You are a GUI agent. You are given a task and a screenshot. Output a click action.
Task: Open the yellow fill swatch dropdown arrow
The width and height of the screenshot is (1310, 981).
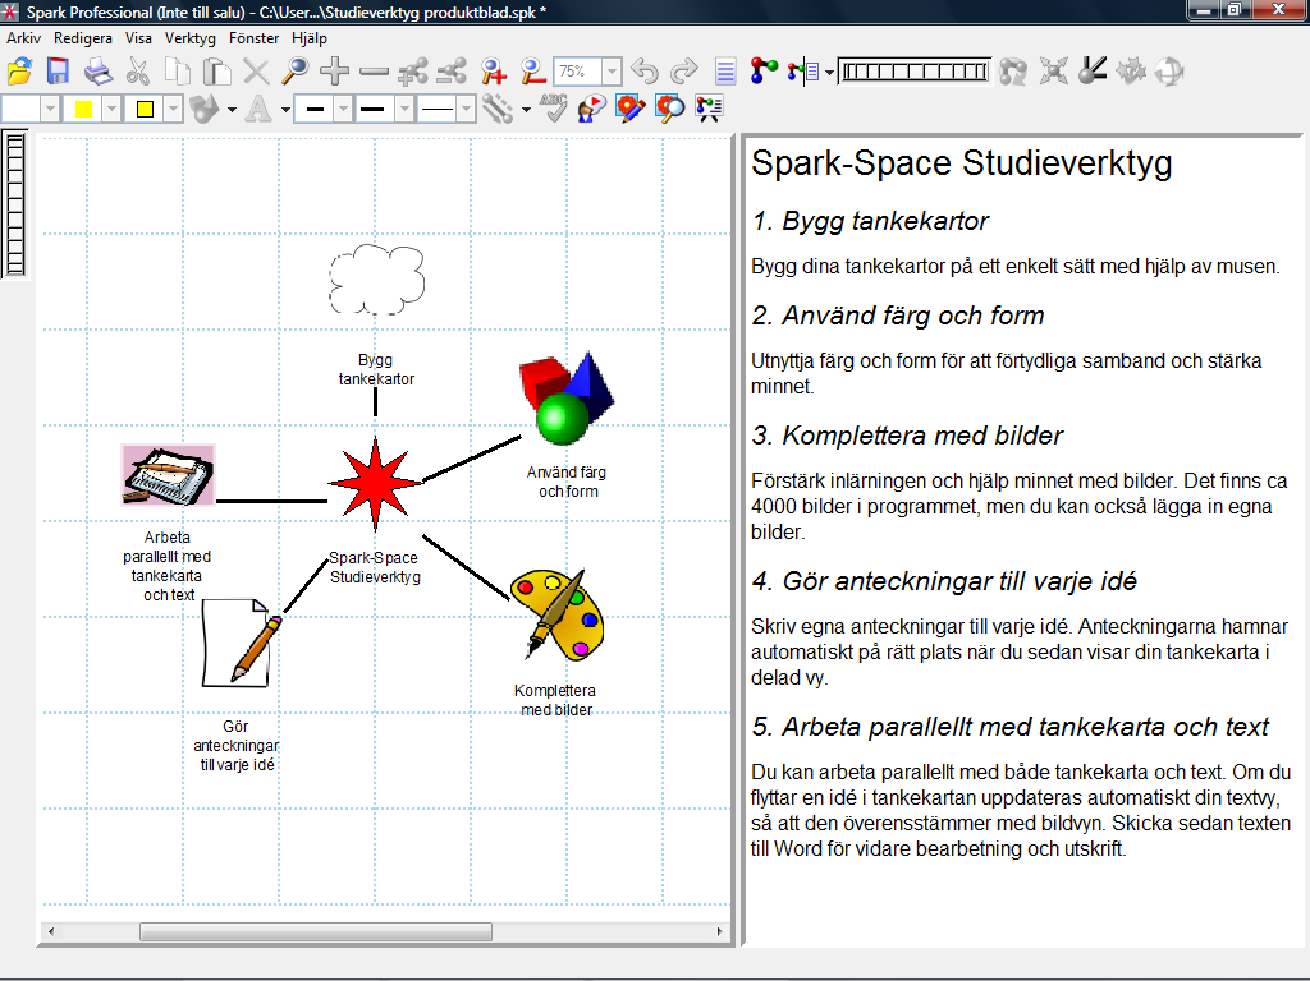111,109
